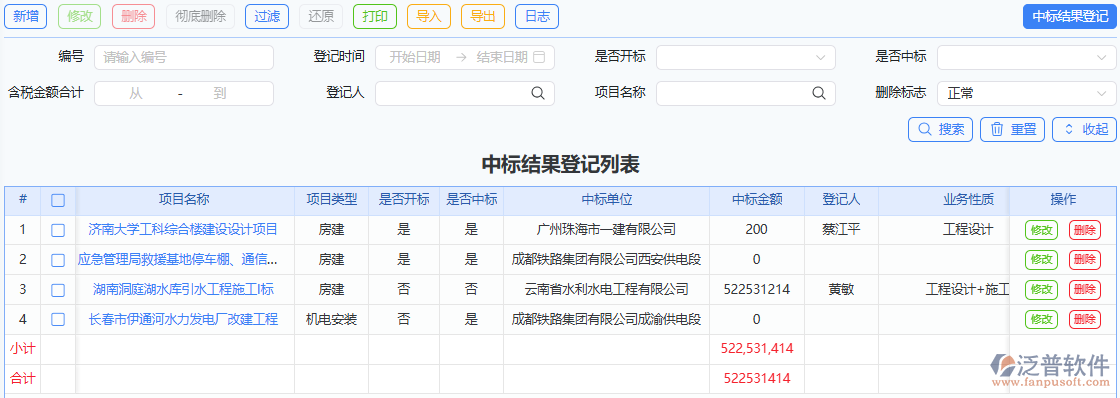Click the 打印 button
The width and height of the screenshot is (1120, 398).
(x=375, y=16)
